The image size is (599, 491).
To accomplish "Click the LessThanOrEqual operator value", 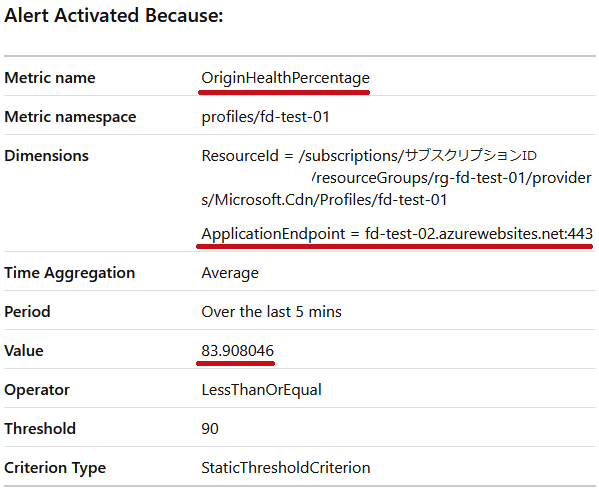I will (261, 390).
